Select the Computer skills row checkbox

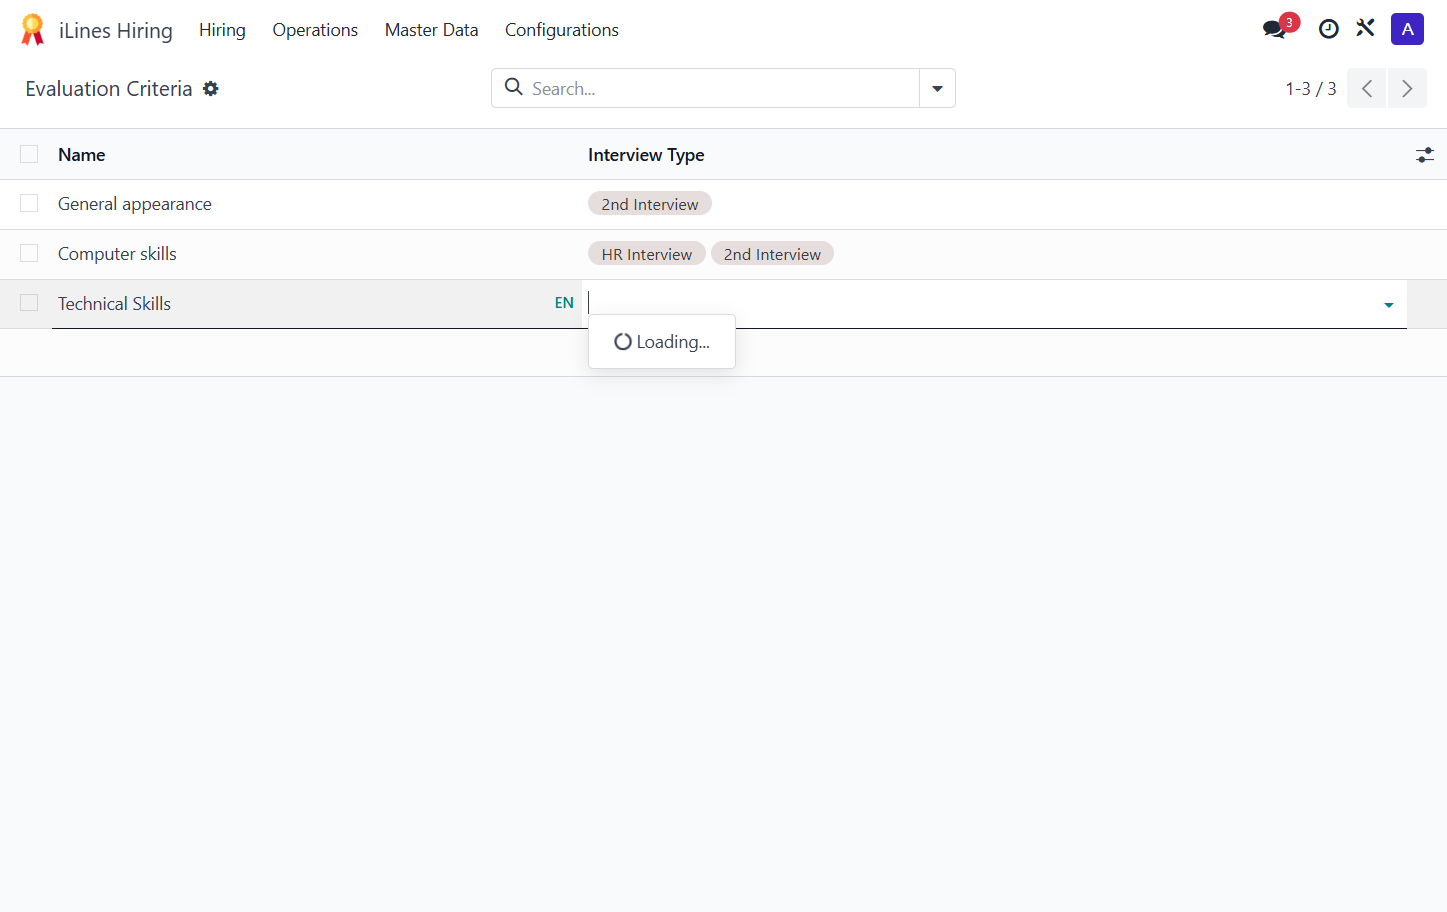pos(29,253)
